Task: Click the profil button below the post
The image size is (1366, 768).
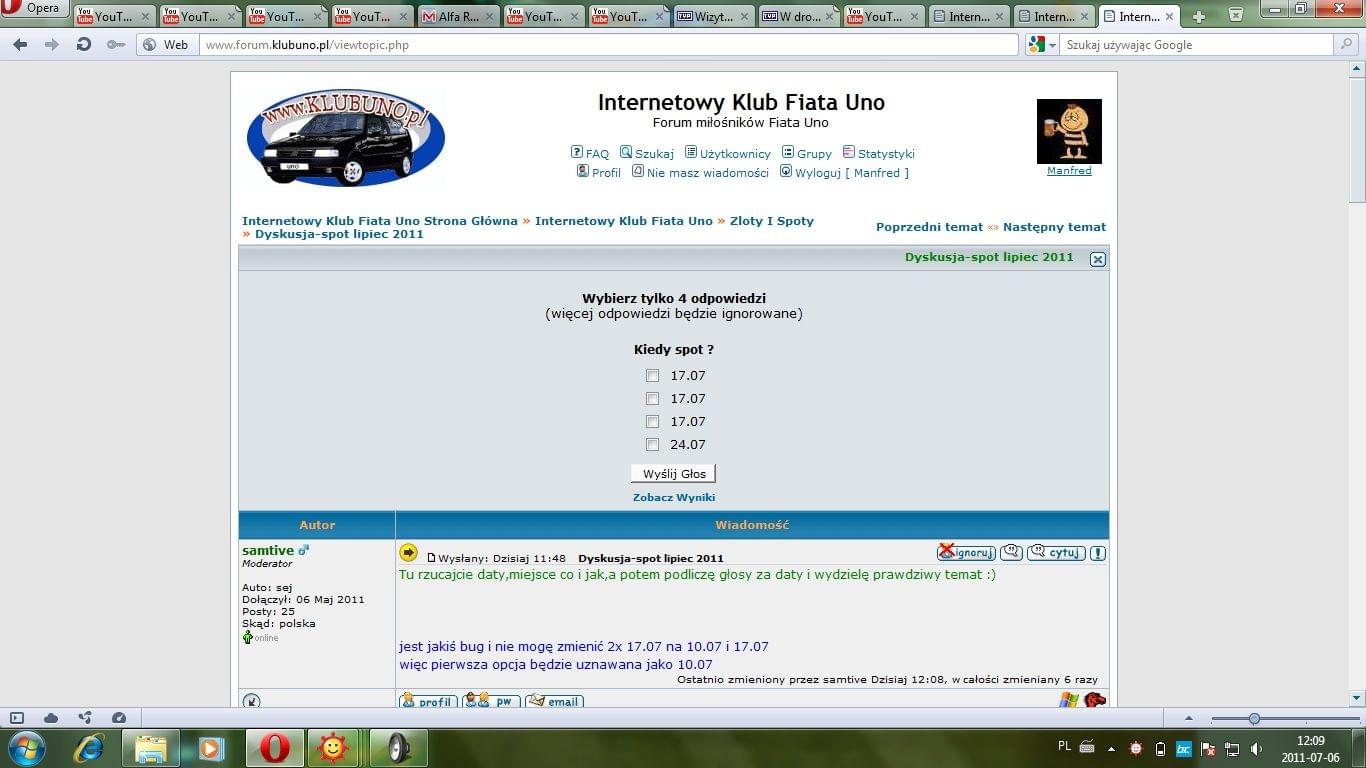Action: (428, 701)
